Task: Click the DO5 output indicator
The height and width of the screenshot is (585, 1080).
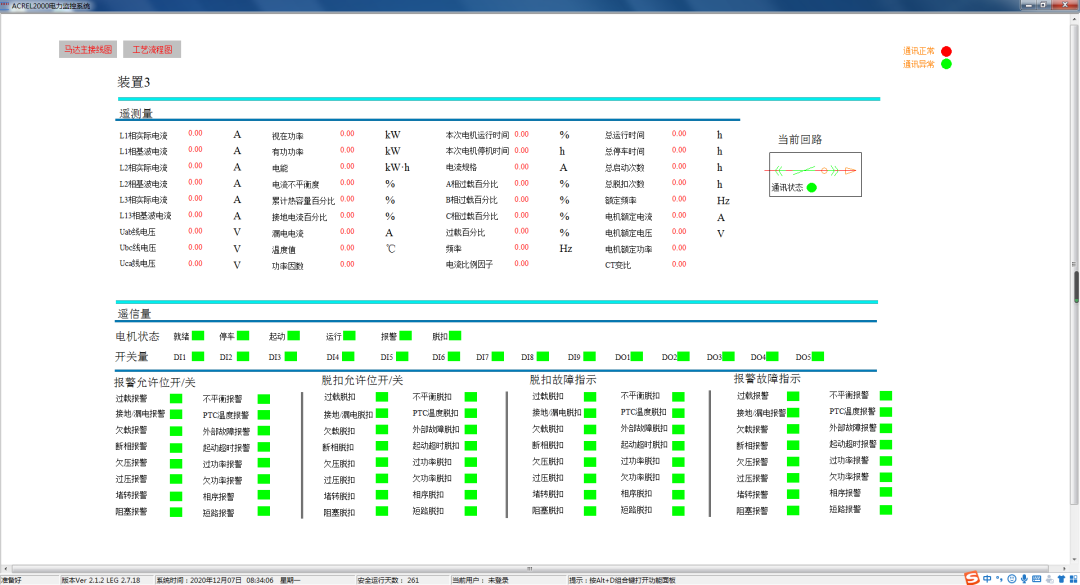Action: coord(818,356)
